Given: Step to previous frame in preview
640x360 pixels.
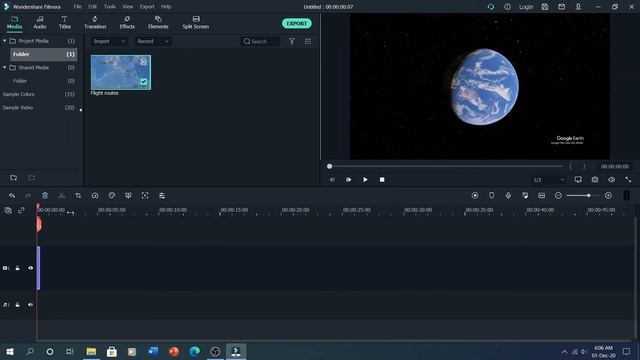Looking at the screenshot, I should pyautogui.click(x=332, y=180).
